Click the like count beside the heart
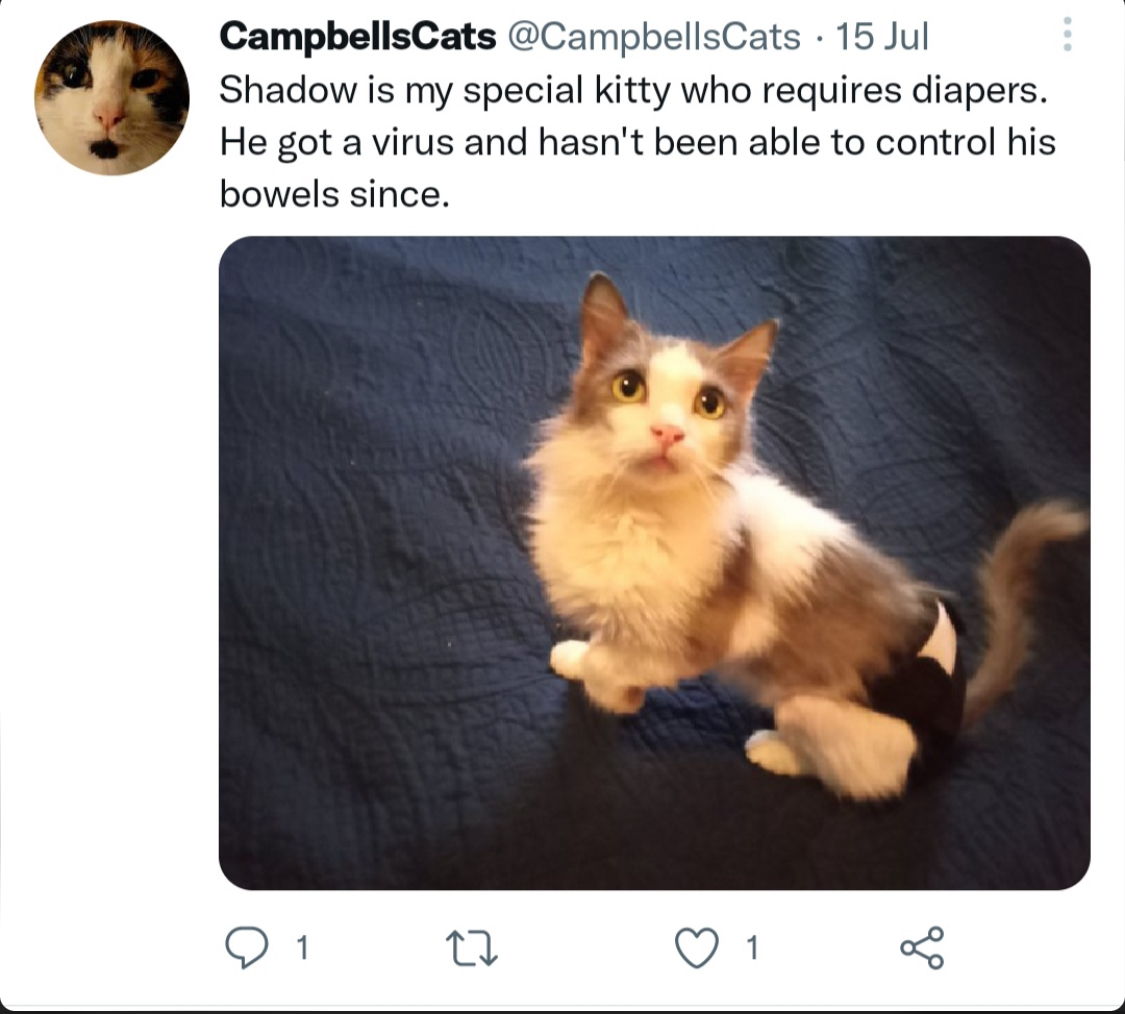 tap(752, 948)
